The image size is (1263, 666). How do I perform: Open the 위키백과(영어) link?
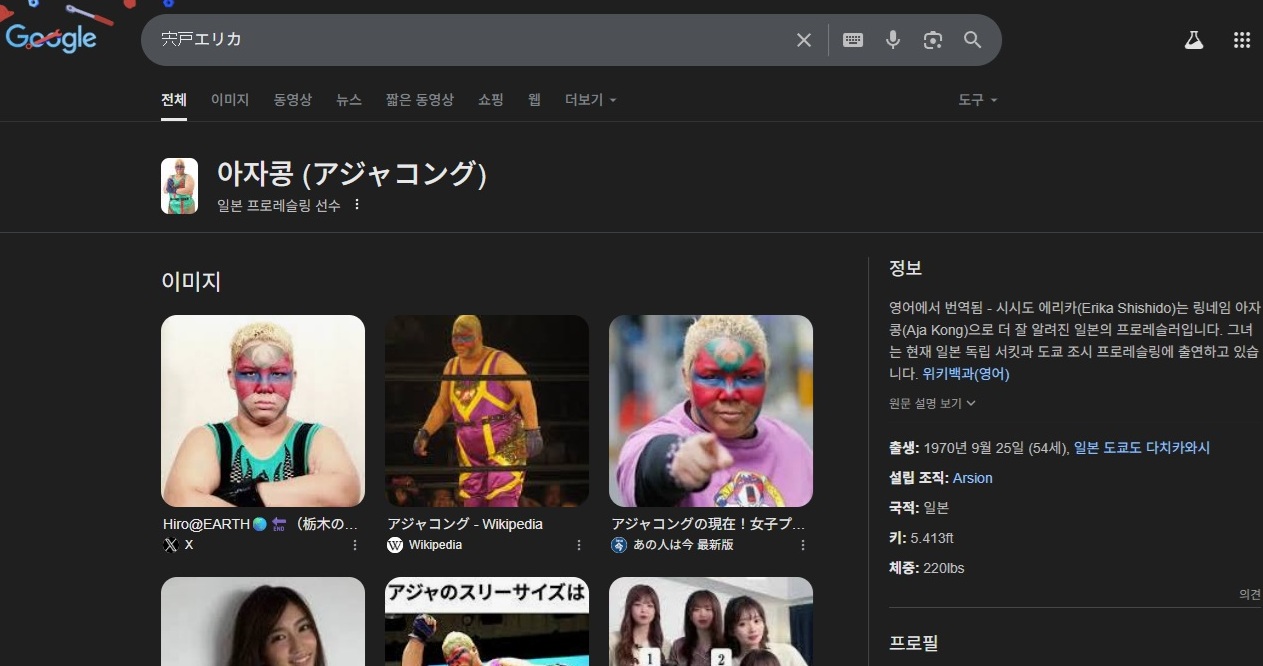tap(966, 374)
